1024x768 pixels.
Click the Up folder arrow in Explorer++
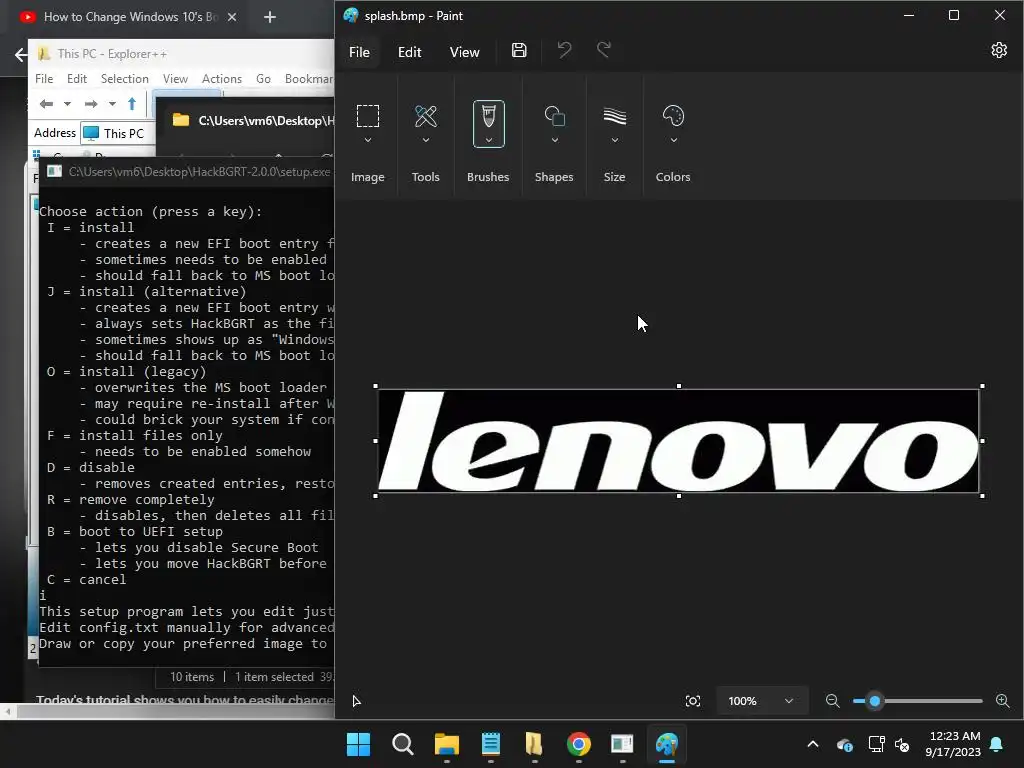pos(132,104)
